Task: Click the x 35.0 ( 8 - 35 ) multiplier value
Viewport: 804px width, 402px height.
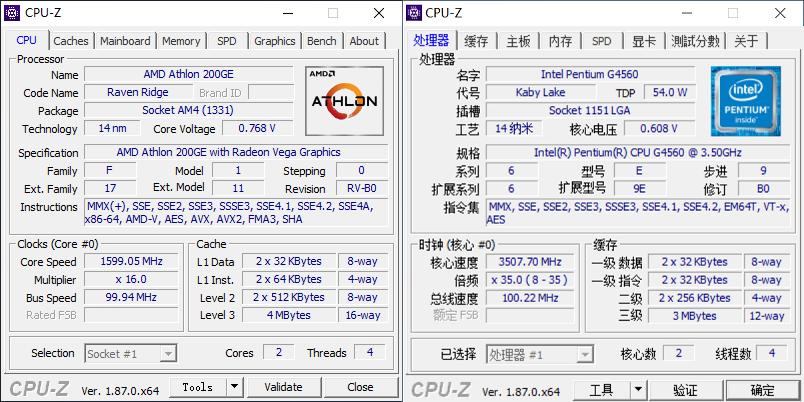Action: point(530,280)
